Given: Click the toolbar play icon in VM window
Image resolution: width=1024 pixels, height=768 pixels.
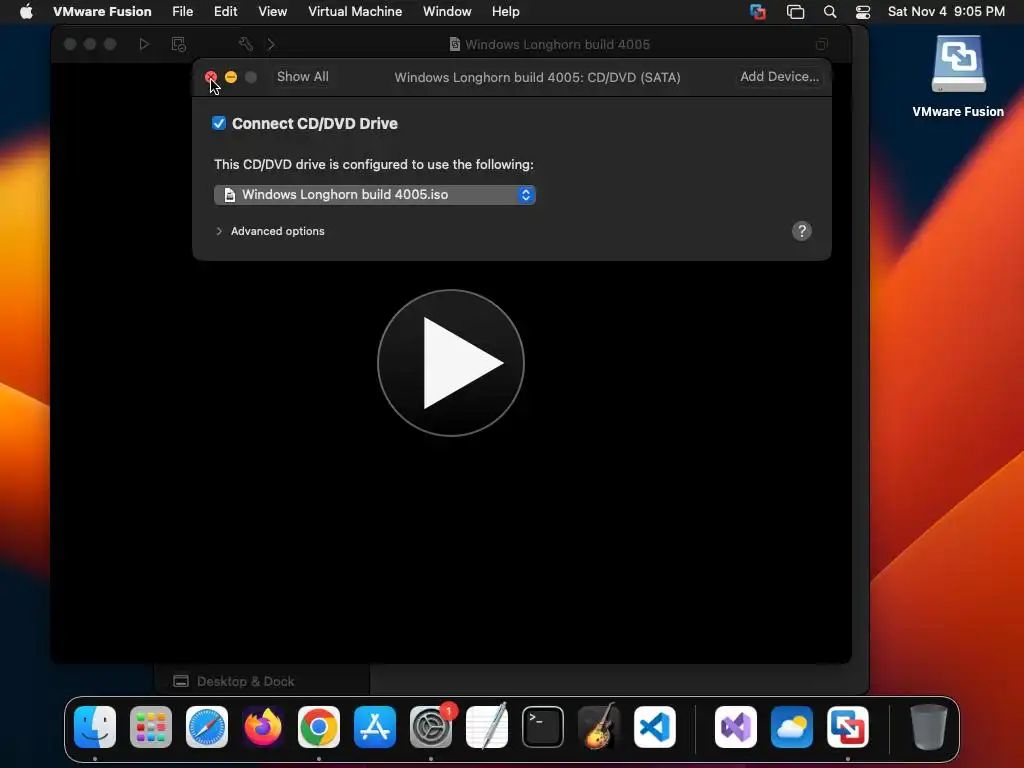Looking at the screenshot, I should 144,44.
